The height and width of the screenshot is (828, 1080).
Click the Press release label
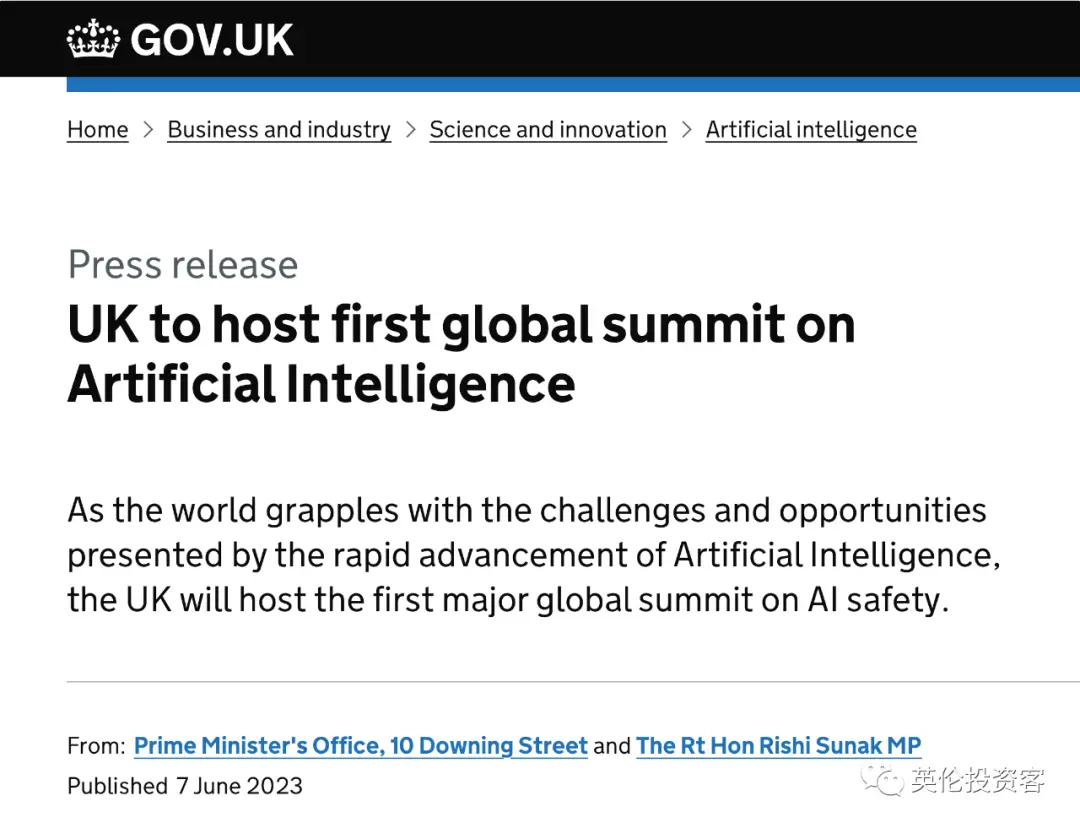[x=183, y=265]
